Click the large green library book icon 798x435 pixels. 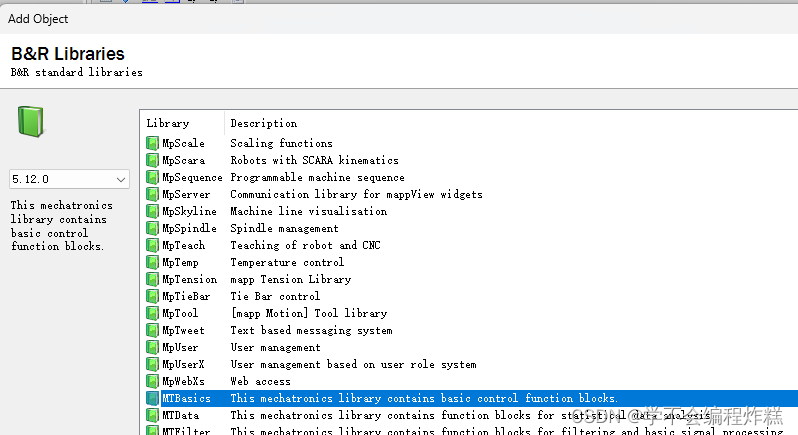point(31,122)
